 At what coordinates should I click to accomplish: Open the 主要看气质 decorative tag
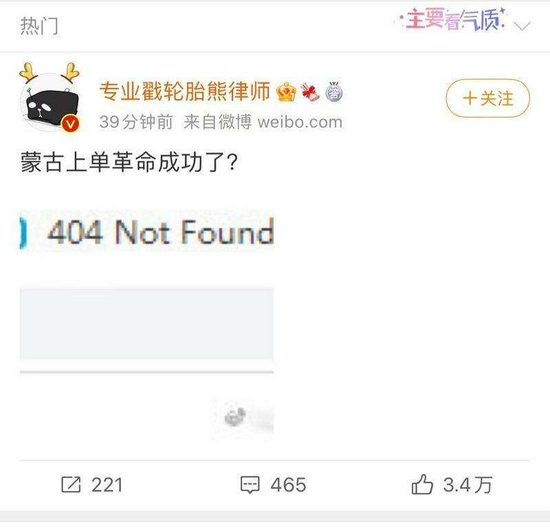click(451, 20)
